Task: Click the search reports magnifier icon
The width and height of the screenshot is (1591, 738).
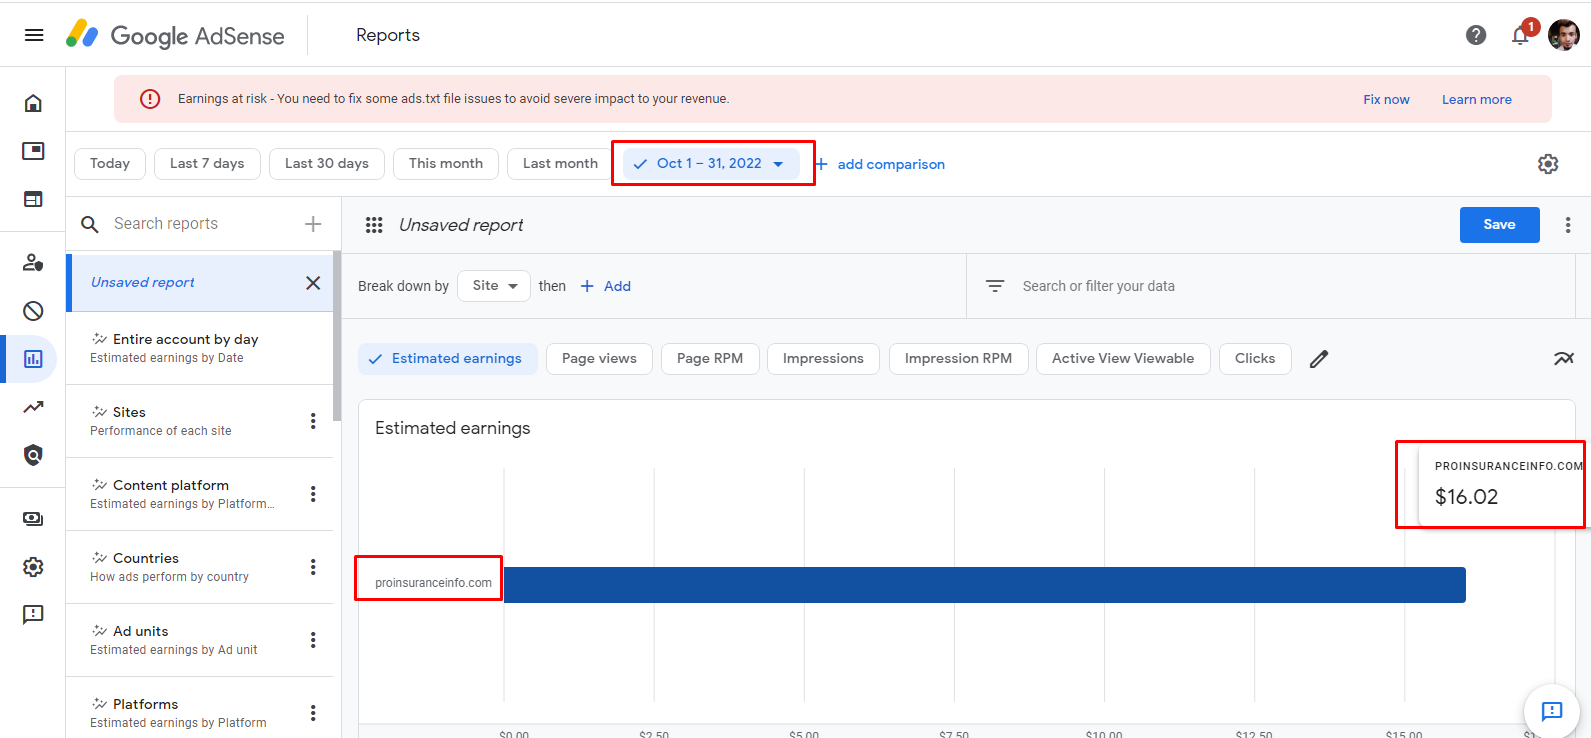Action: [x=90, y=224]
